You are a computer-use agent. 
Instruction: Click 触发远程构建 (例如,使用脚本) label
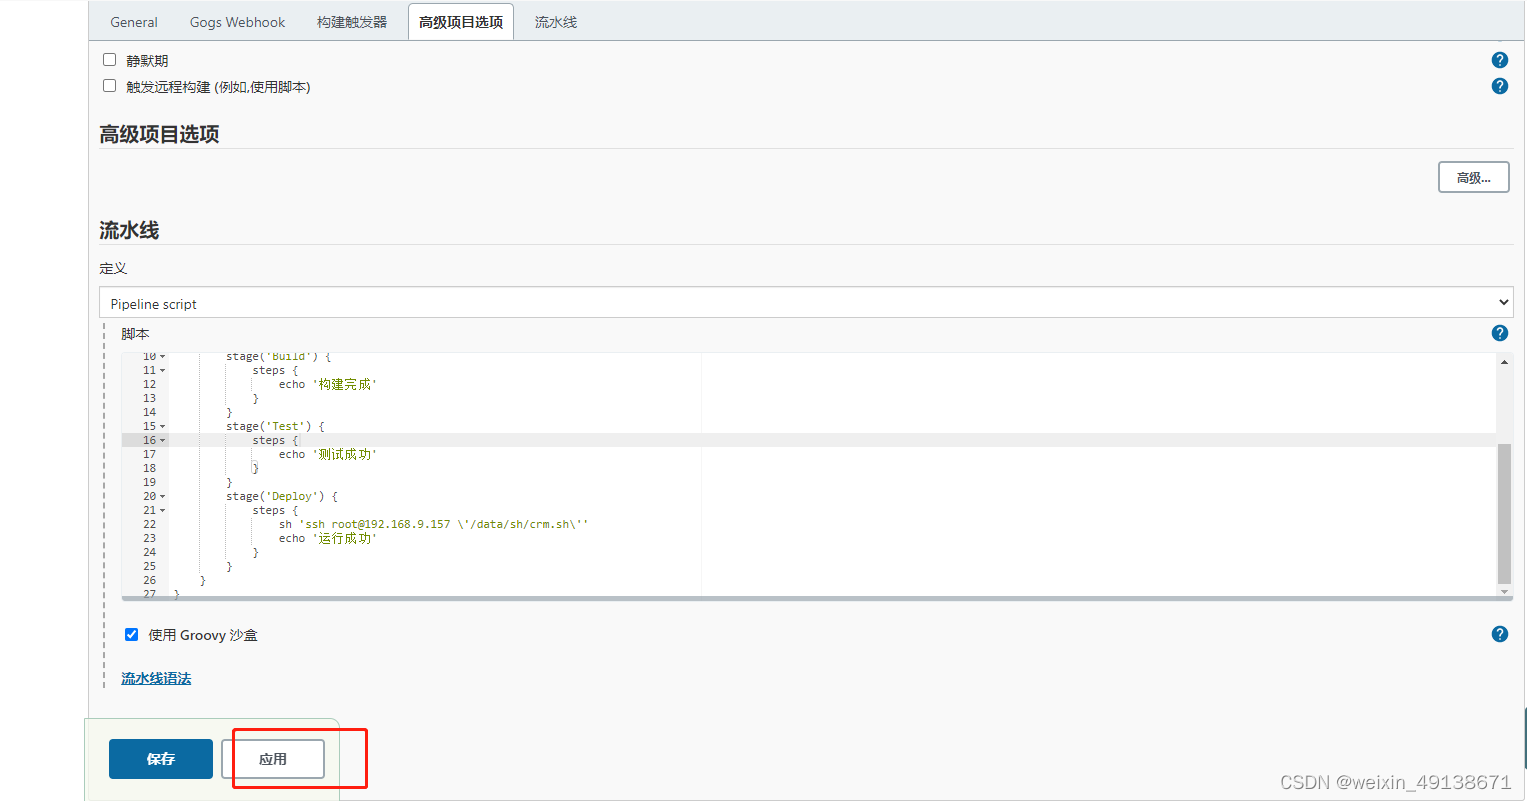coord(218,87)
